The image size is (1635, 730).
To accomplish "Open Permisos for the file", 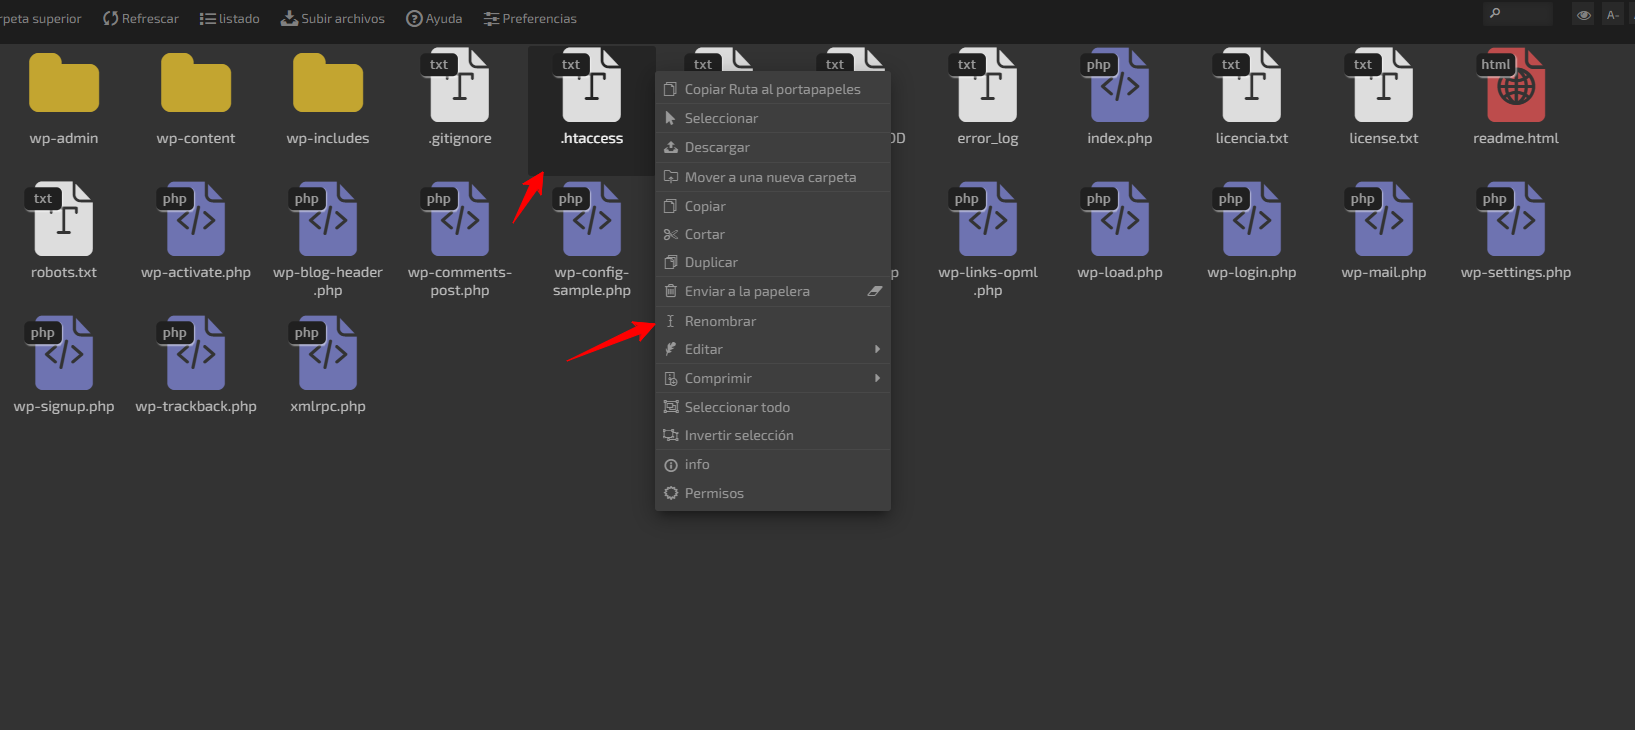I will tap(772, 493).
